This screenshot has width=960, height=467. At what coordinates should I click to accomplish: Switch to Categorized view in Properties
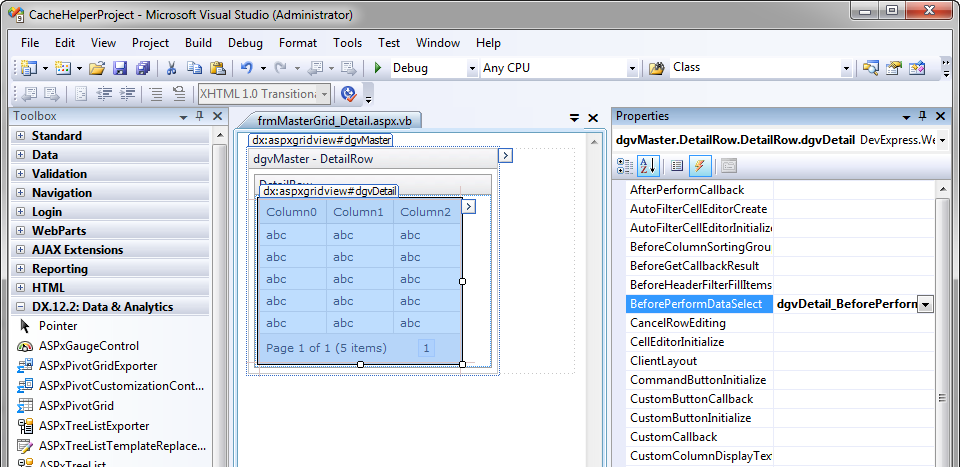(625, 166)
